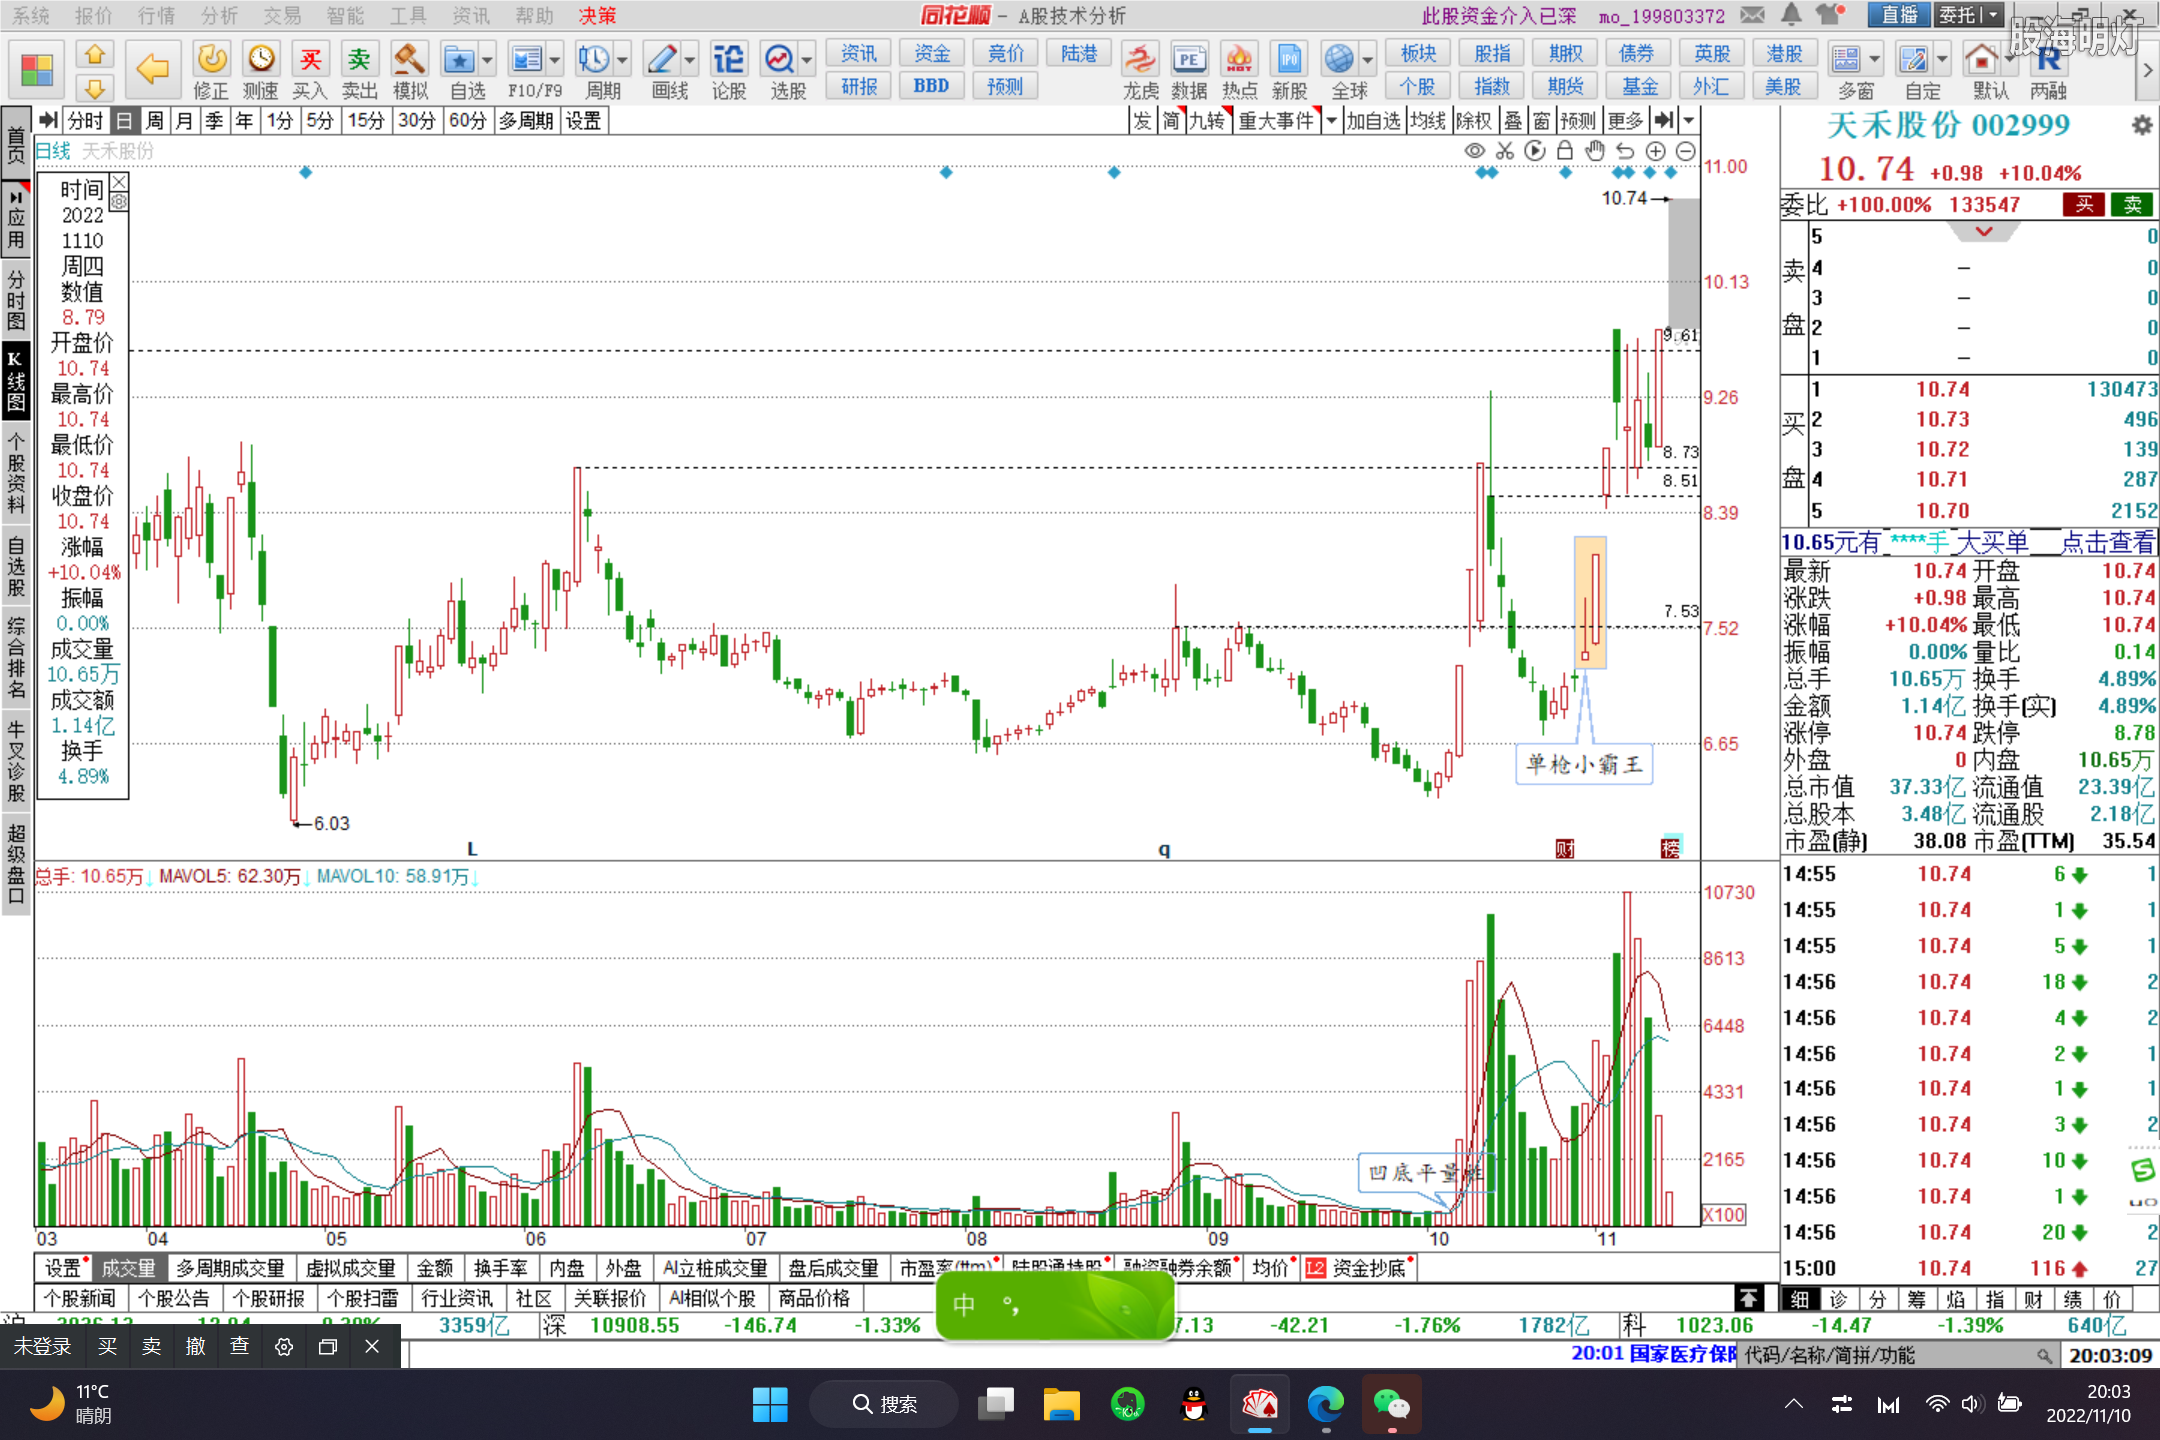The width and height of the screenshot is (2160, 1440).
Task: Switch to the 个股公告 tab
Action: click(x=174, y=1298)
